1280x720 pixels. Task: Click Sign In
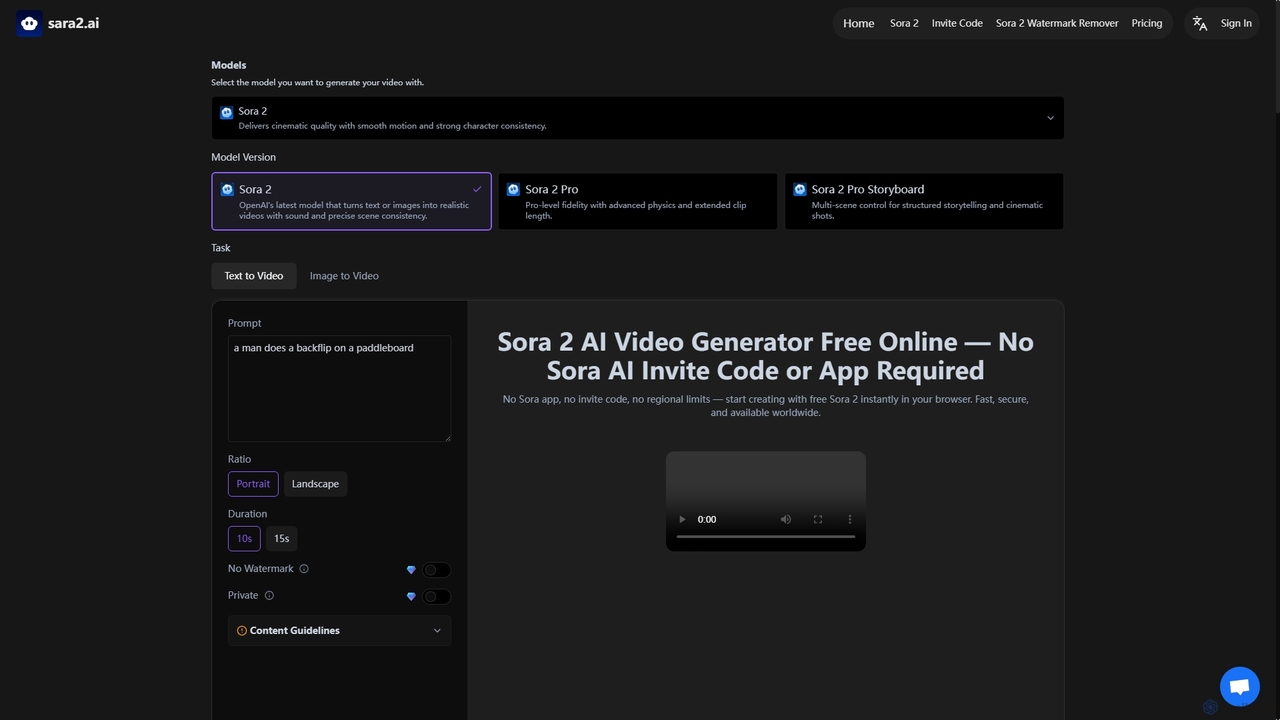[x=1236, y=23]
